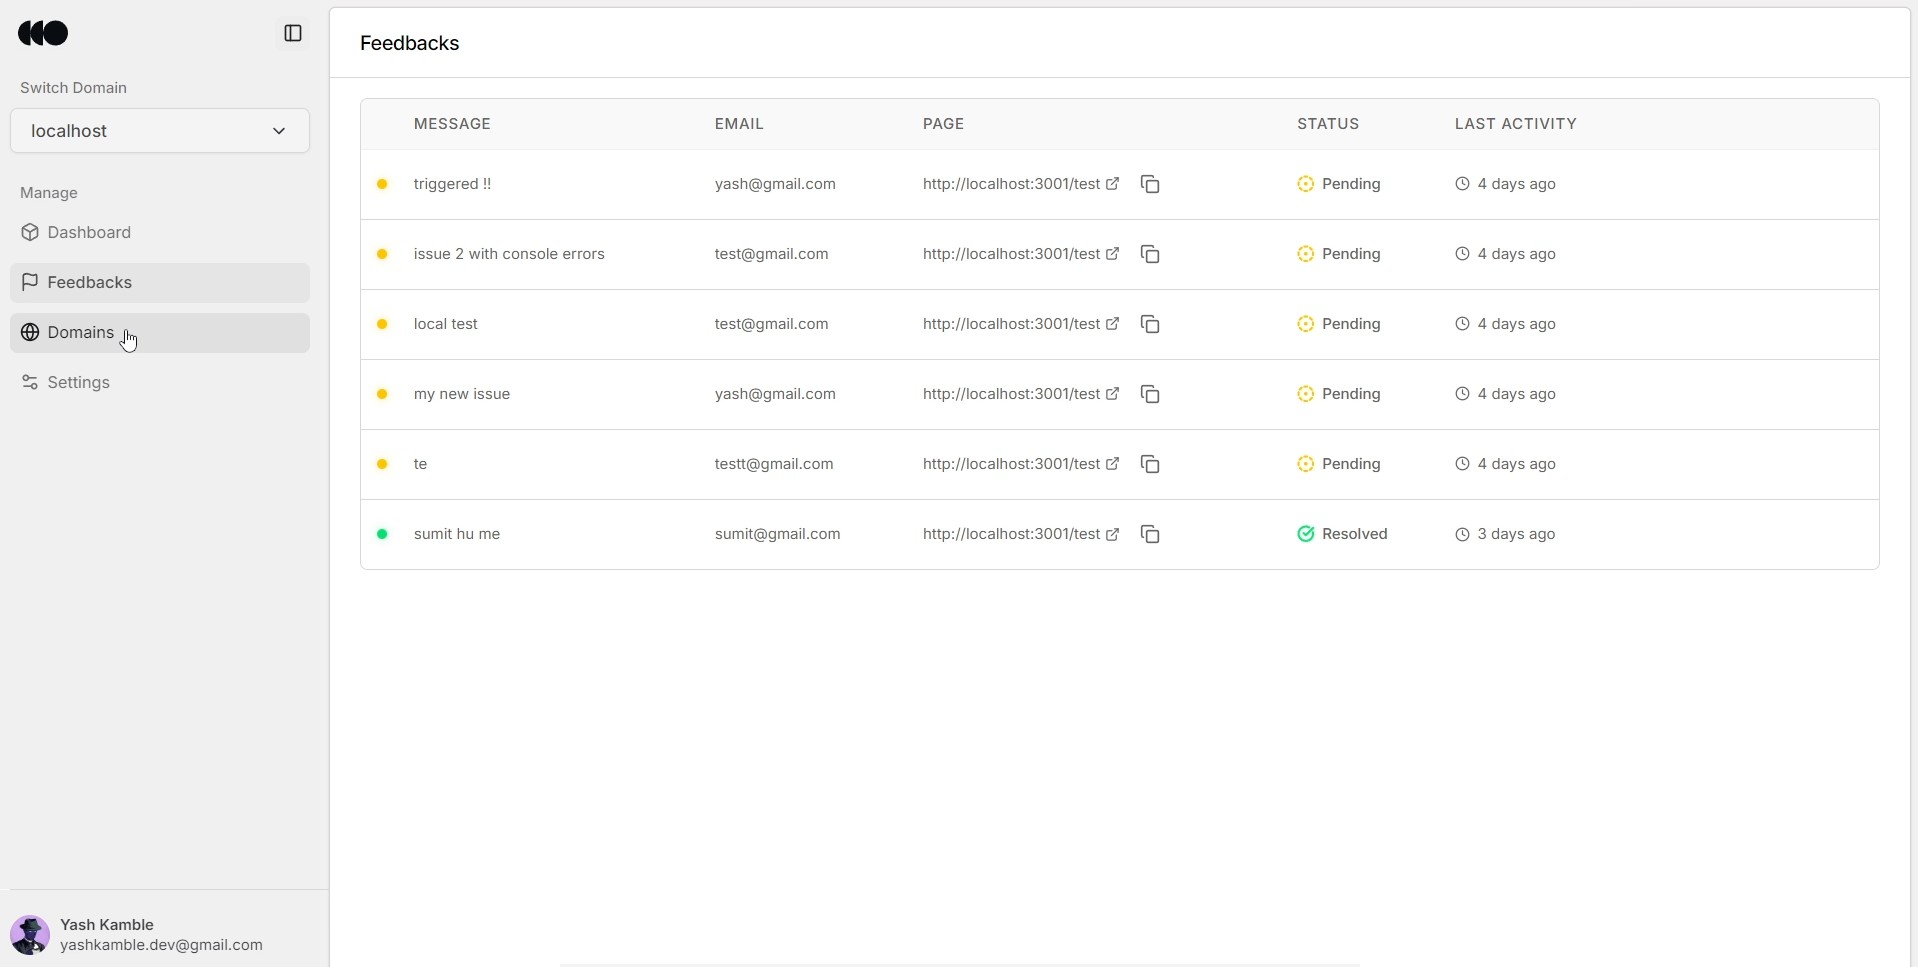Copy page URL for 'local test' row
1918x967 pixels.
click(1150, 324)
